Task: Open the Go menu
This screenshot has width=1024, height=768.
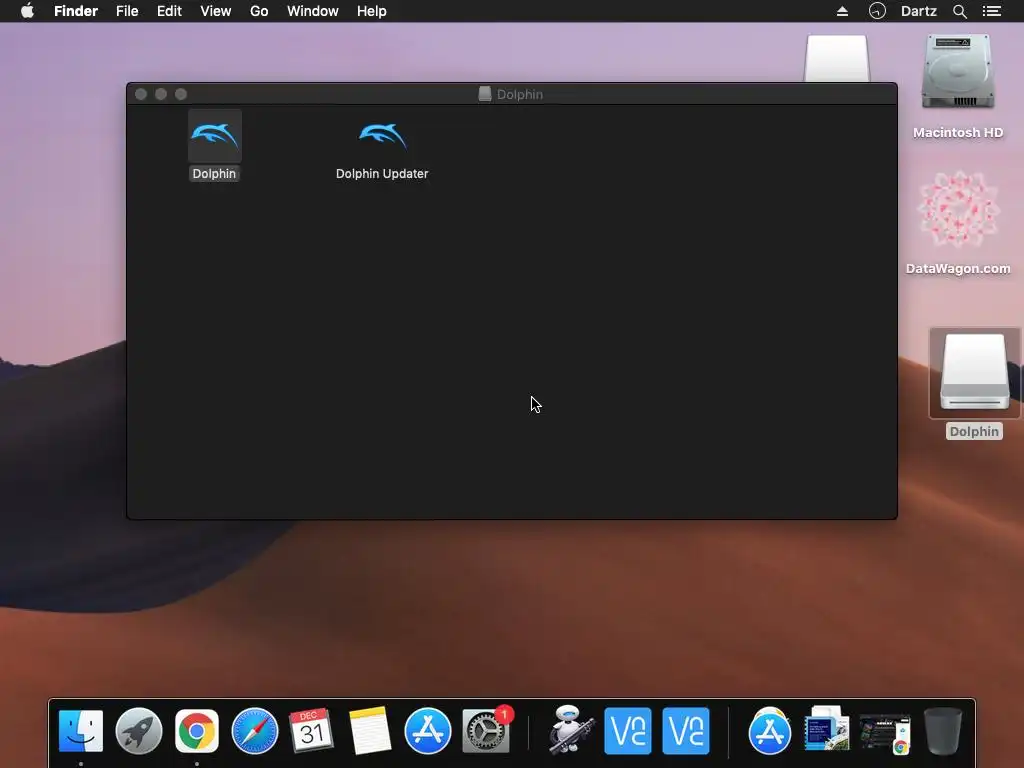Action: (259, 11)
